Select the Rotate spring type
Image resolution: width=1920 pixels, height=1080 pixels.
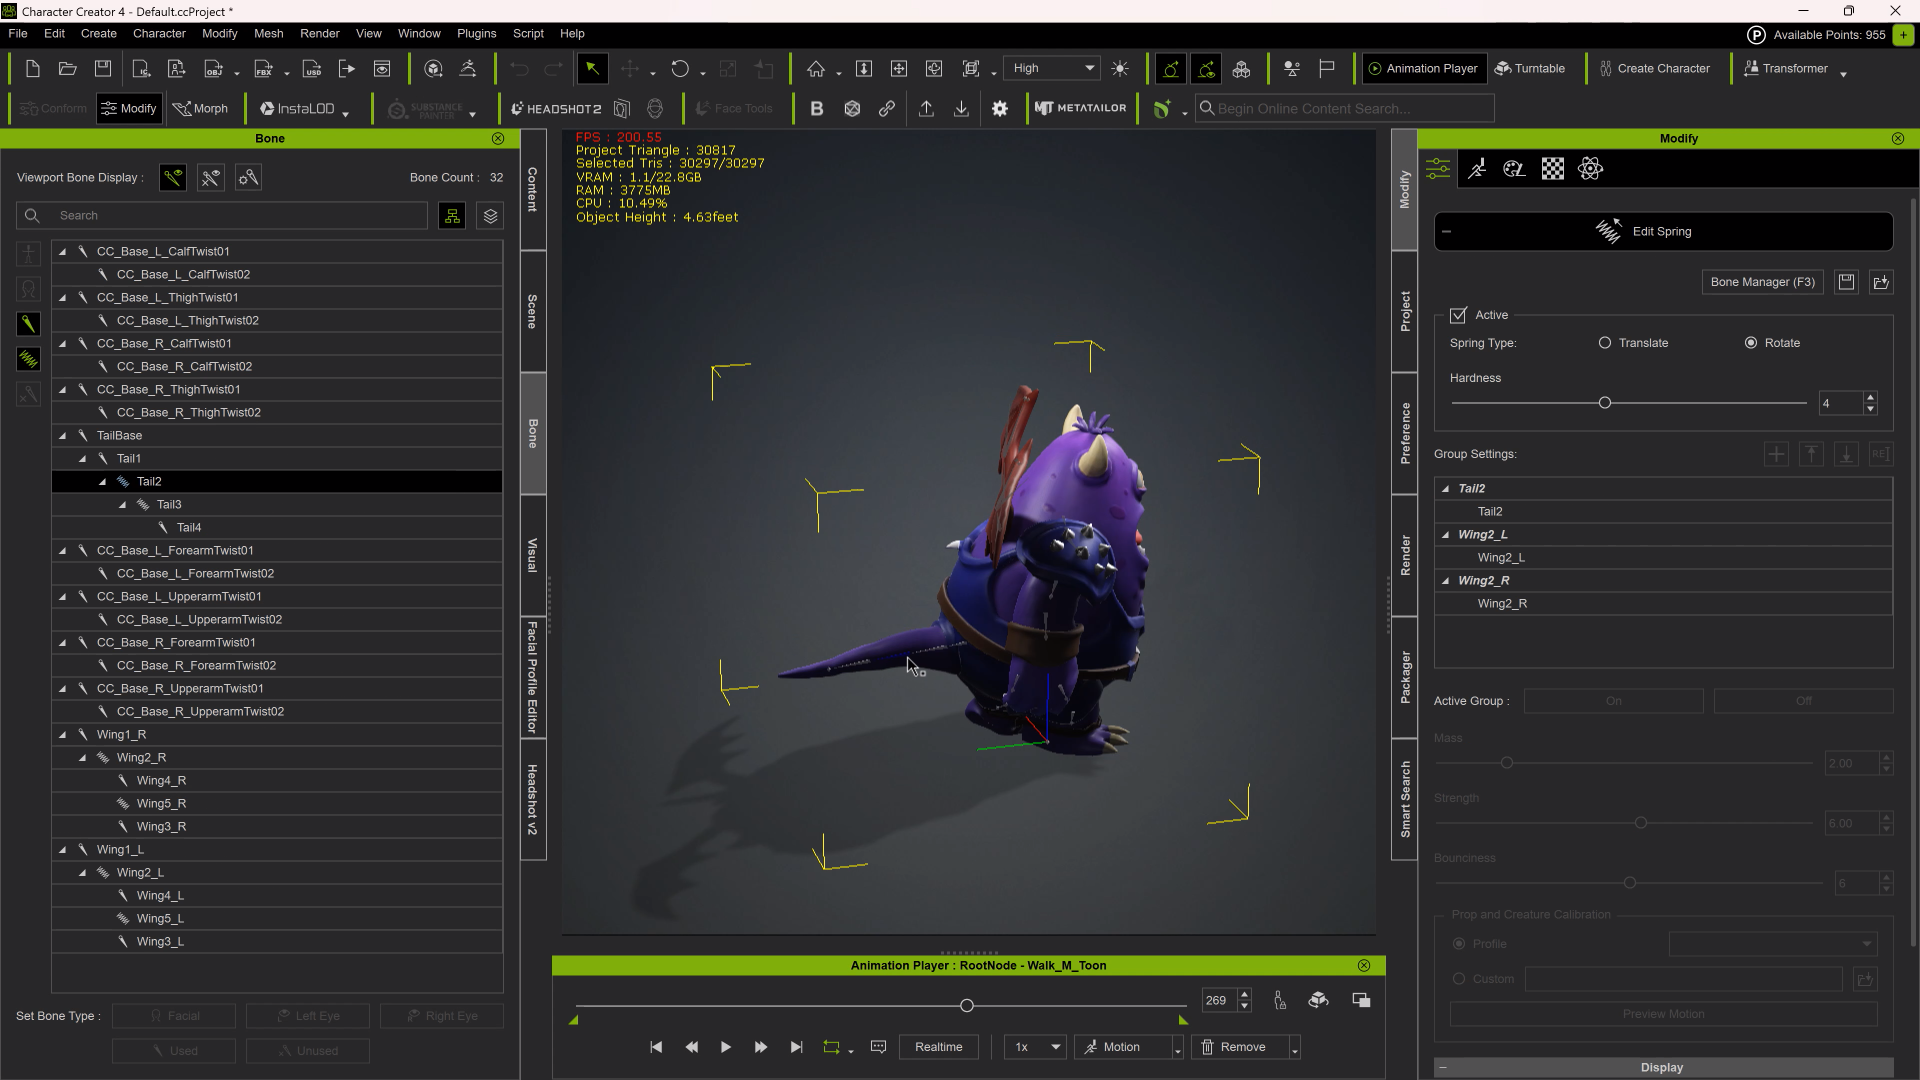(x=1751, y=343)
